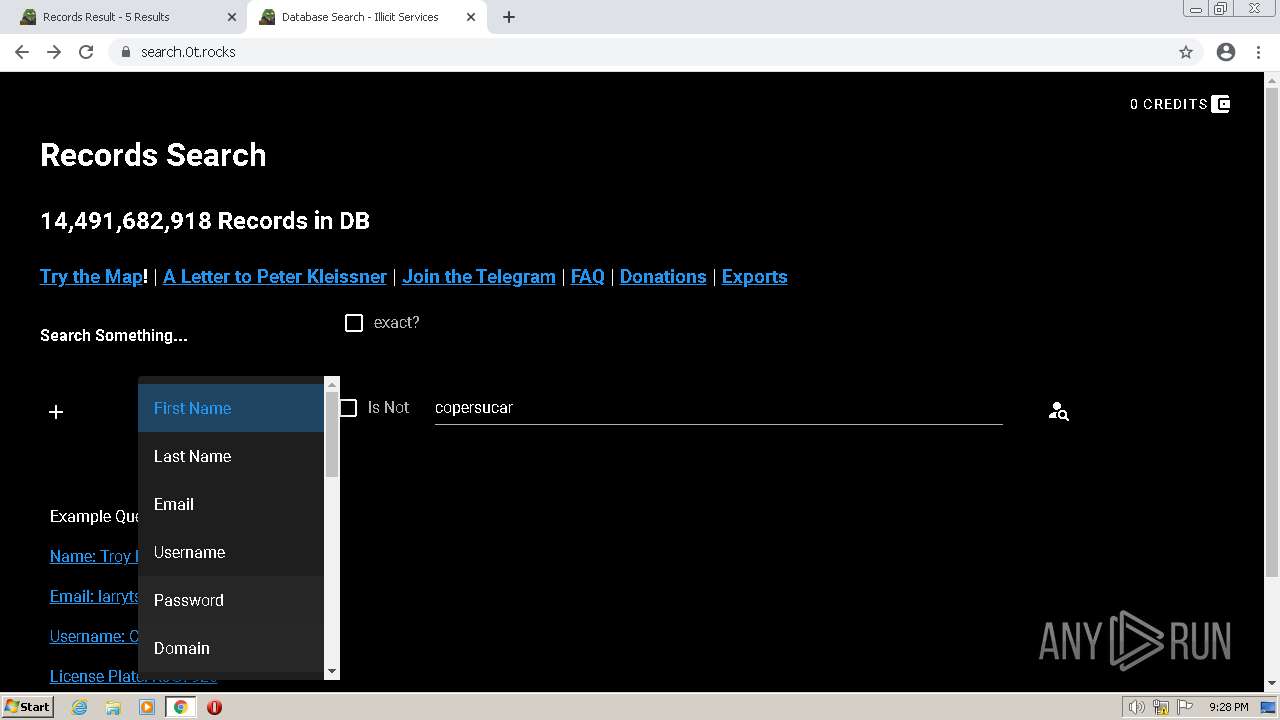
Task: Click the dropdown list scrollbar thumb
Action: [332, 433]
